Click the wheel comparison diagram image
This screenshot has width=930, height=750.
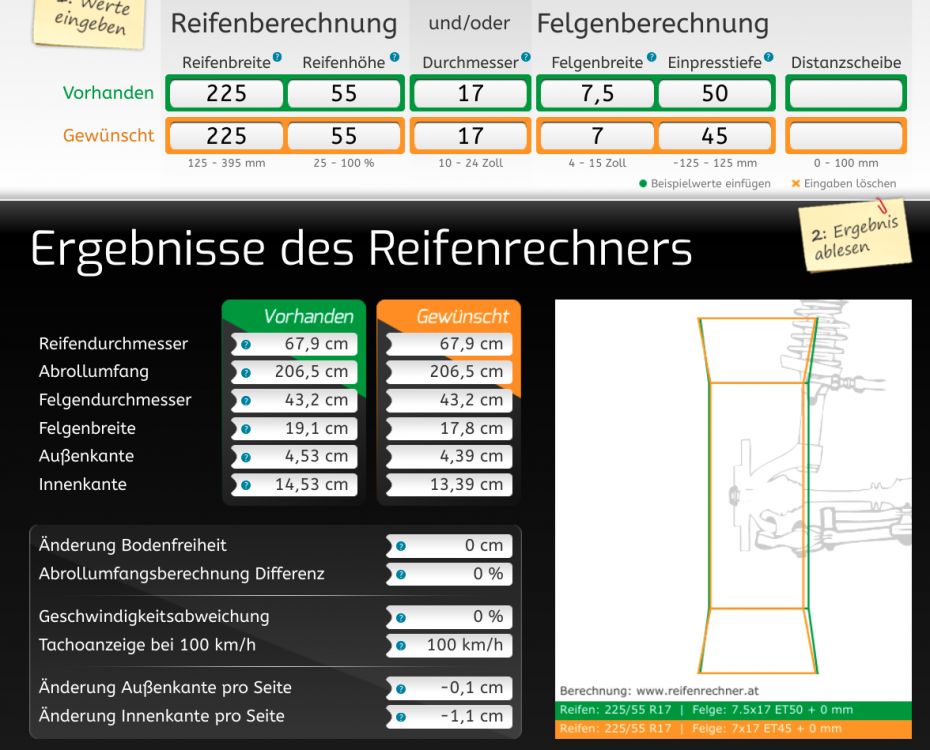coord(733,490)
